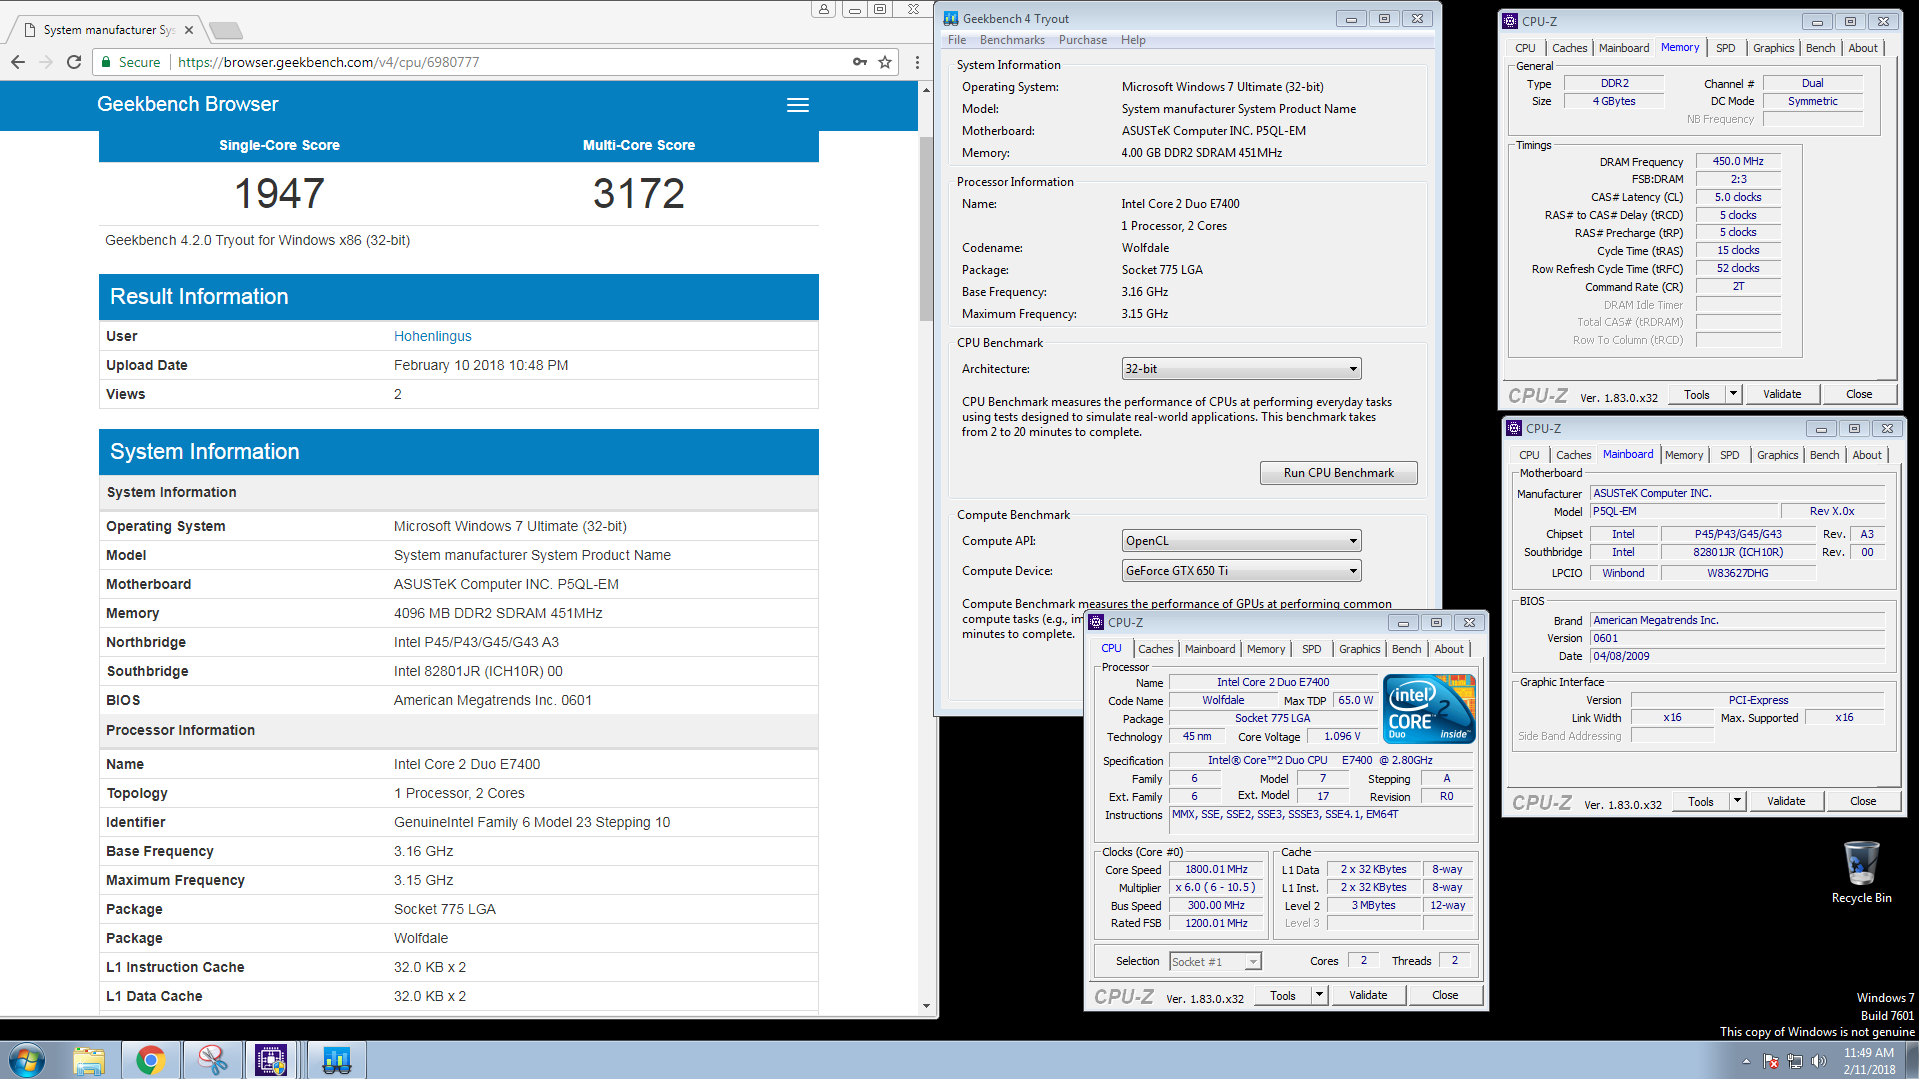Open Geekbench Purchase menu
Image resolution: width=1919 pixels, height=1079 pixels.
click(1083, 40)
